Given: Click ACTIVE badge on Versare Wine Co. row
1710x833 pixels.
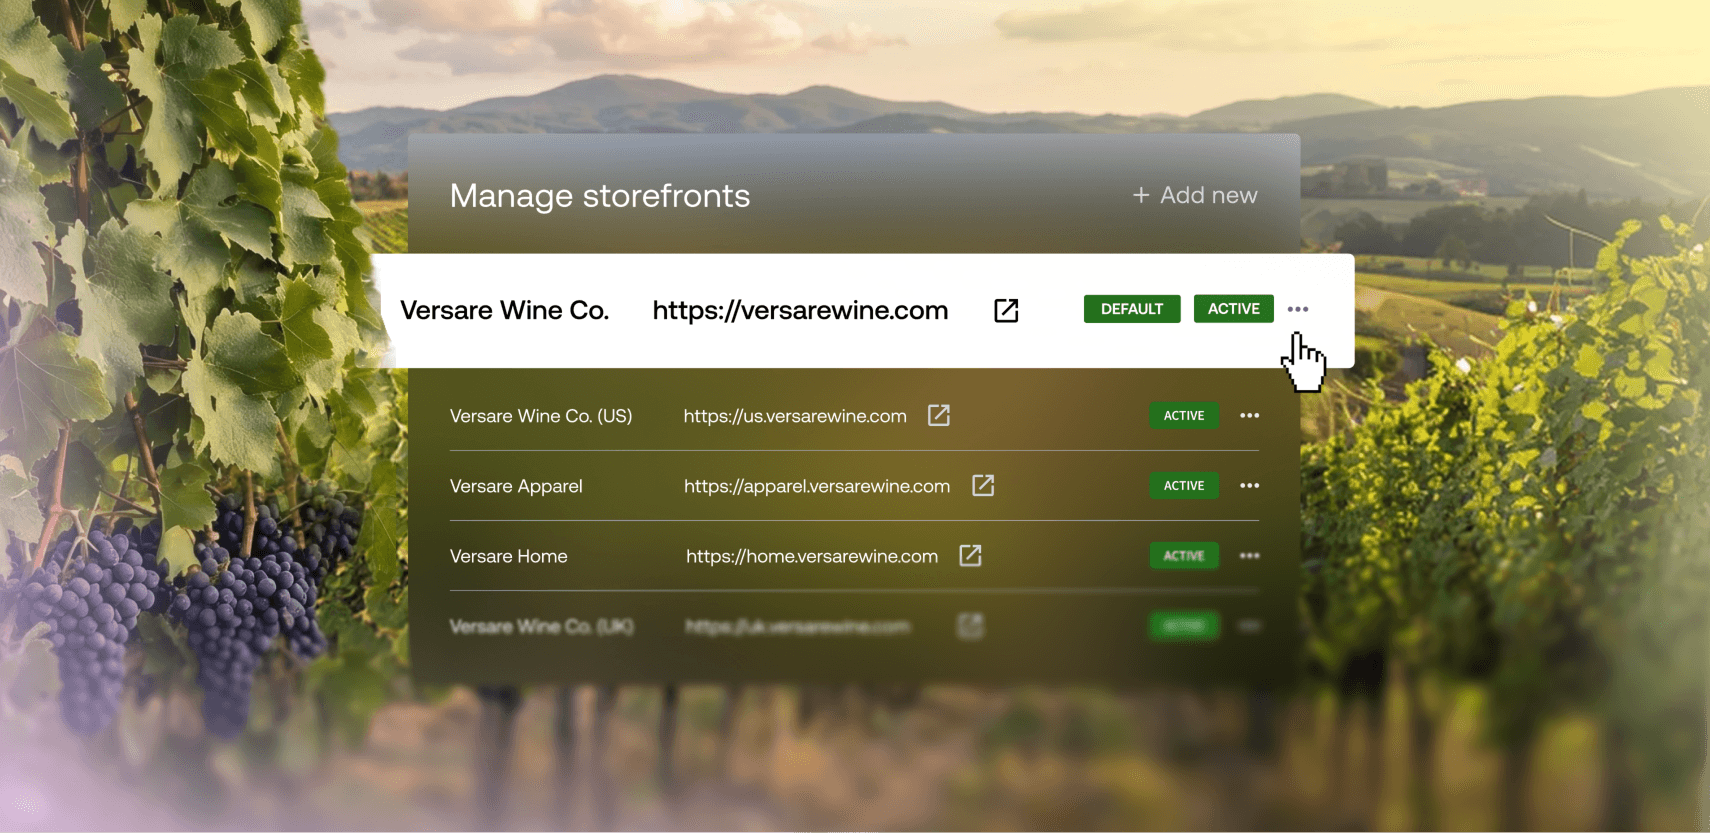Looking at the screenshot, I should 1234,309.
